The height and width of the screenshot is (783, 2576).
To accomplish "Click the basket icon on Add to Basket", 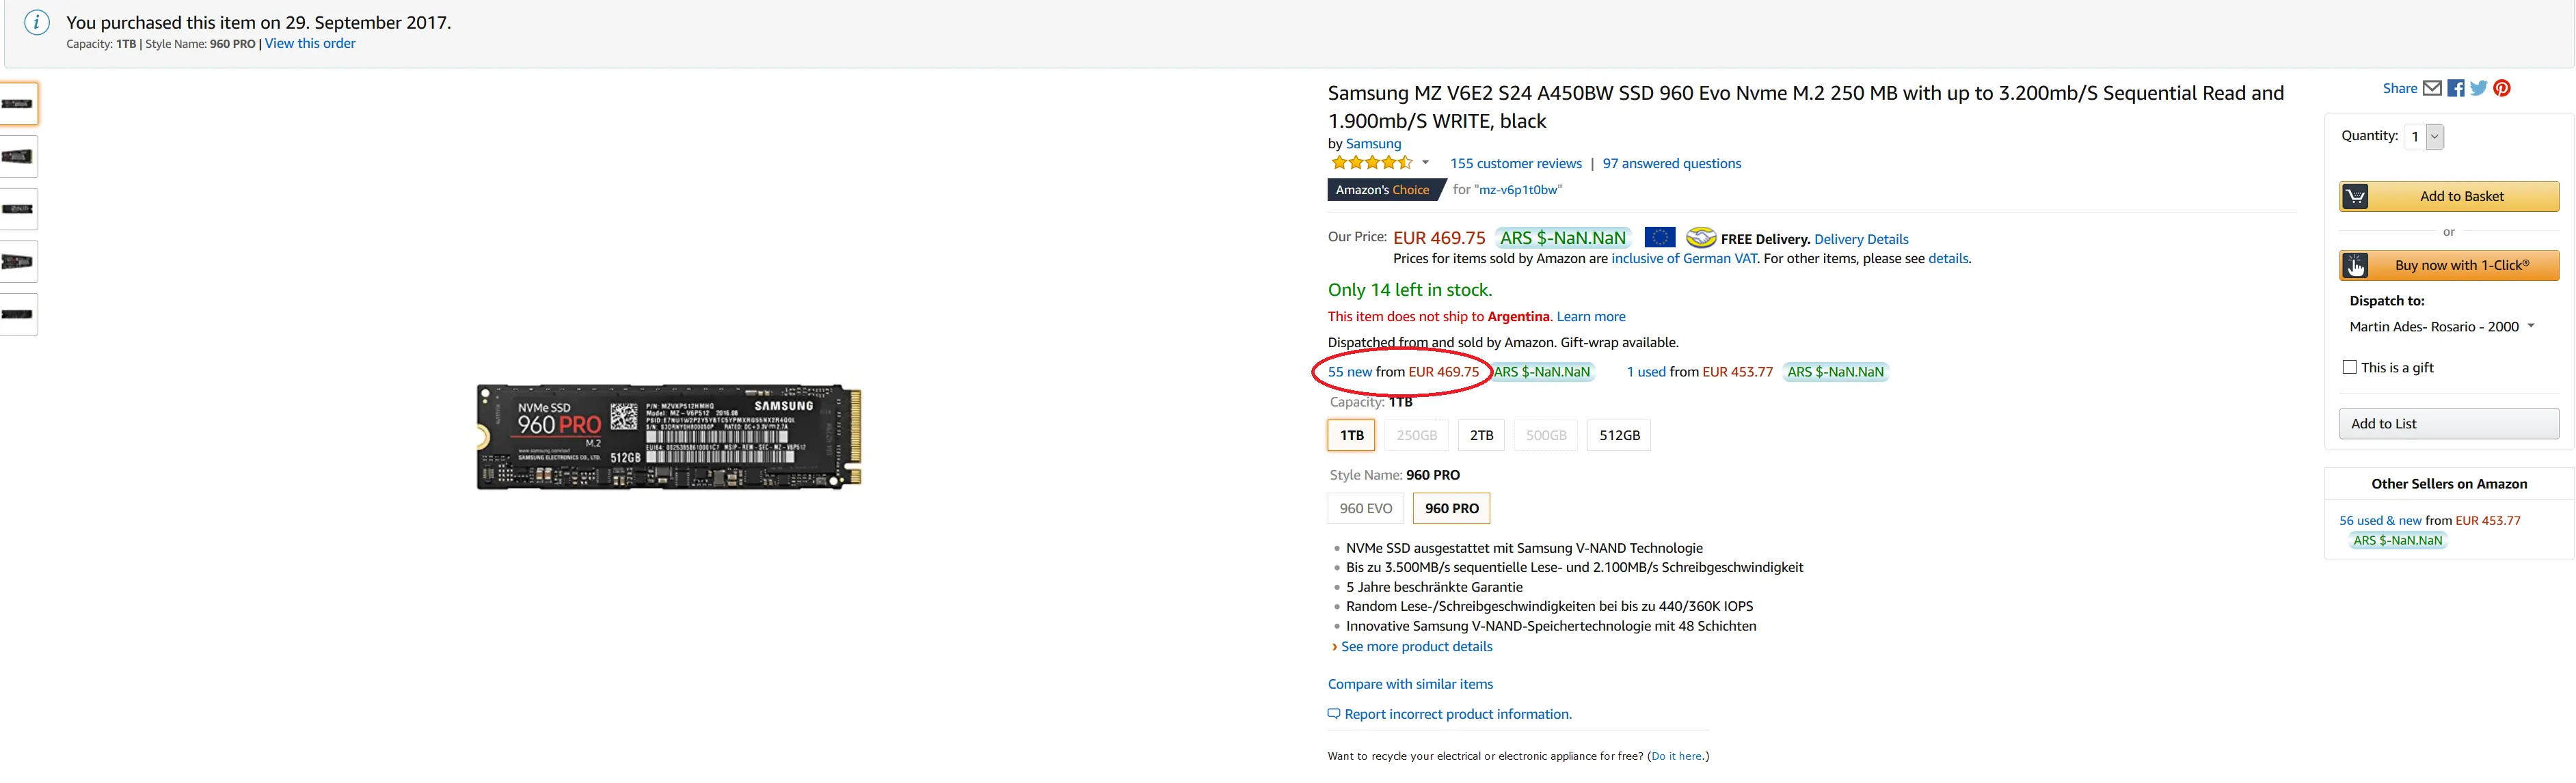I will [2356, 197].
